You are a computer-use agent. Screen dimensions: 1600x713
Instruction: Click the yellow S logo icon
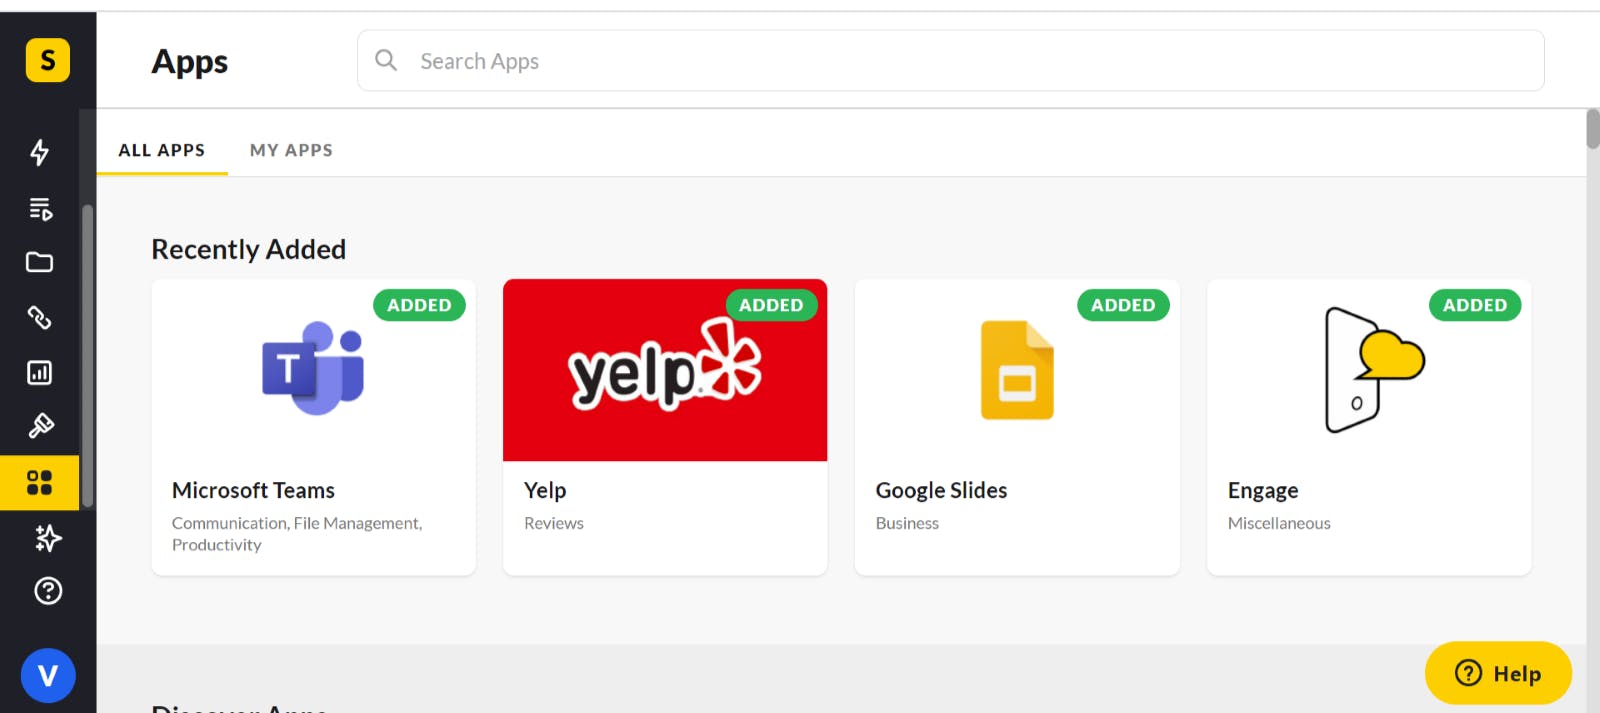(x=47, y=60)
